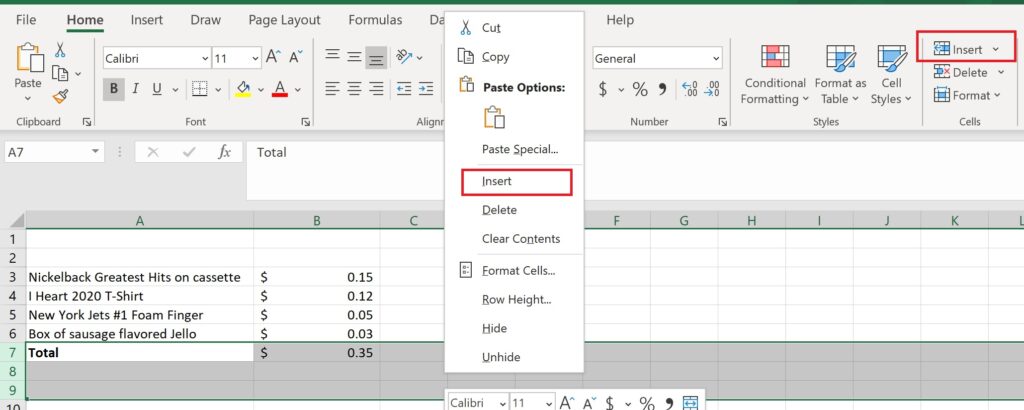
Task: Open Borders dropdown arrow
Action: tap(218, 89)
